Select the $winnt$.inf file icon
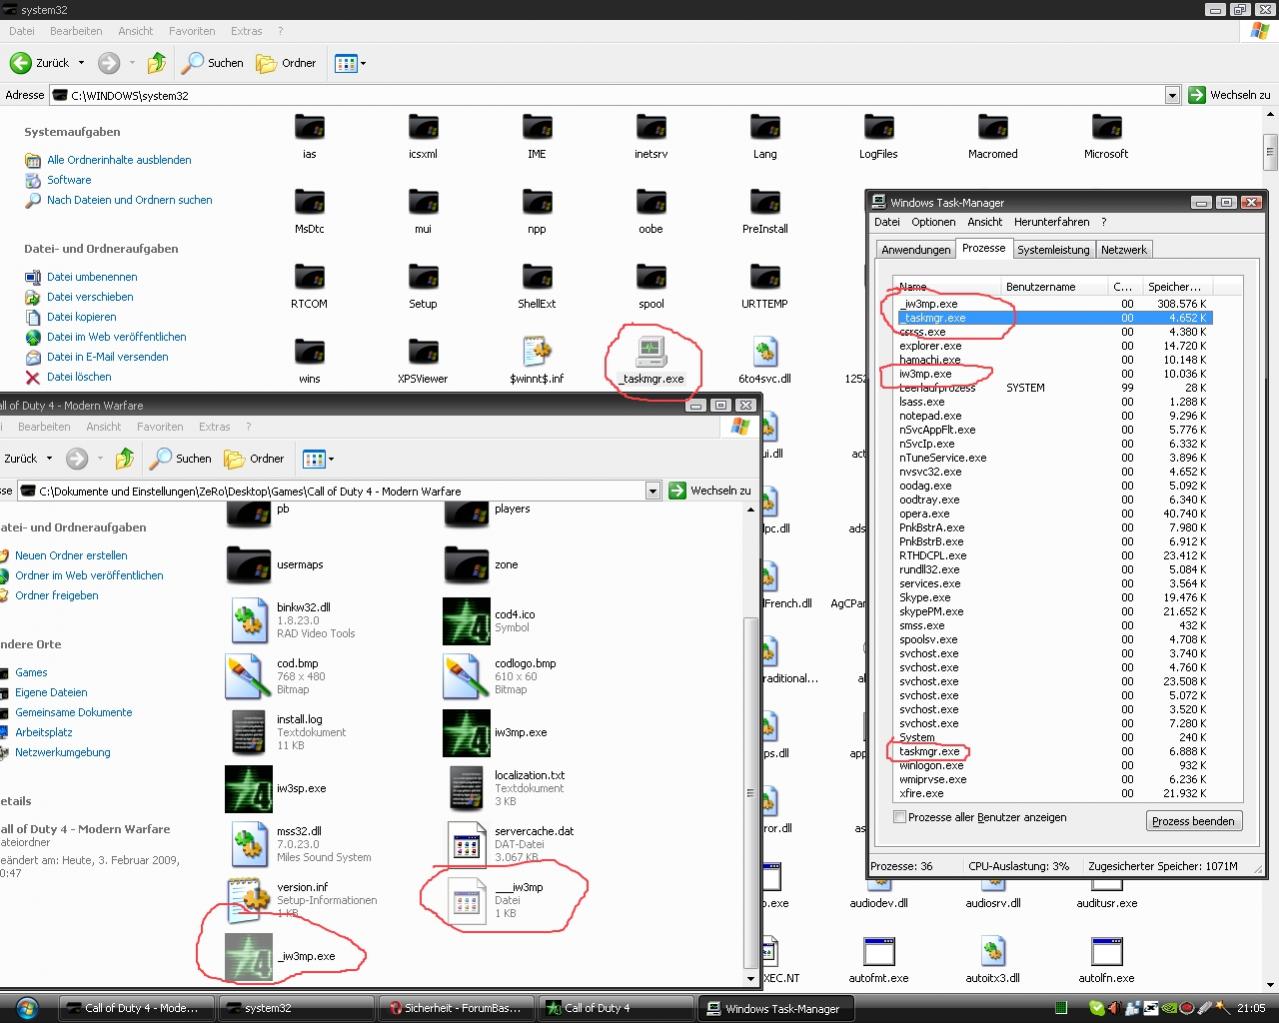The height and width of the screenshot is (1023, 1279). 537,352
